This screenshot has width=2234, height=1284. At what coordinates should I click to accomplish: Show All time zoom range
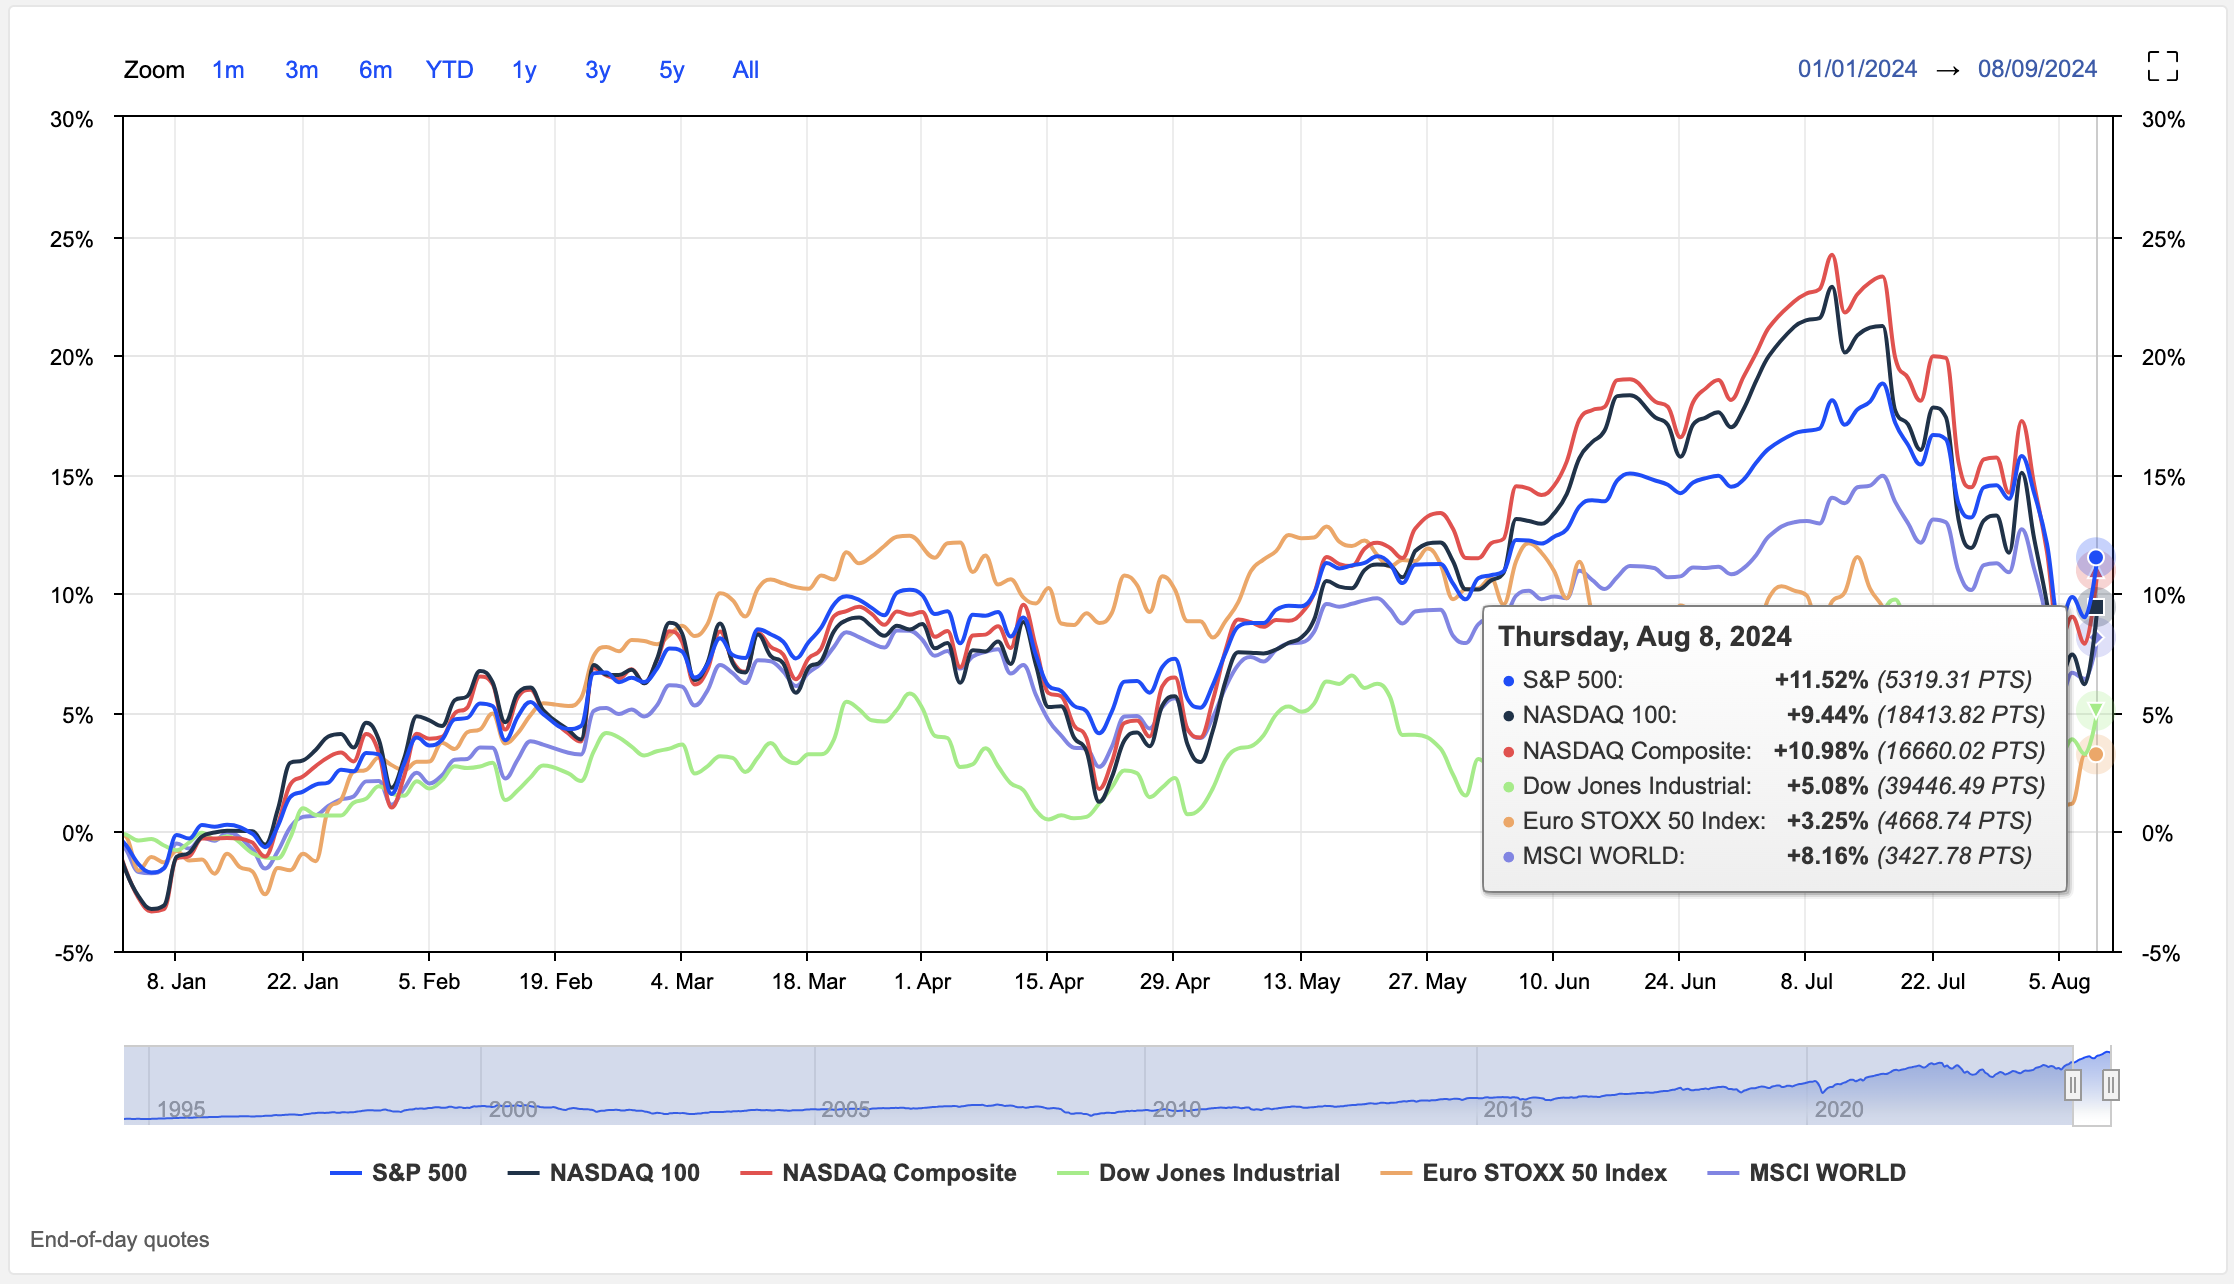[x=745, y=70]
